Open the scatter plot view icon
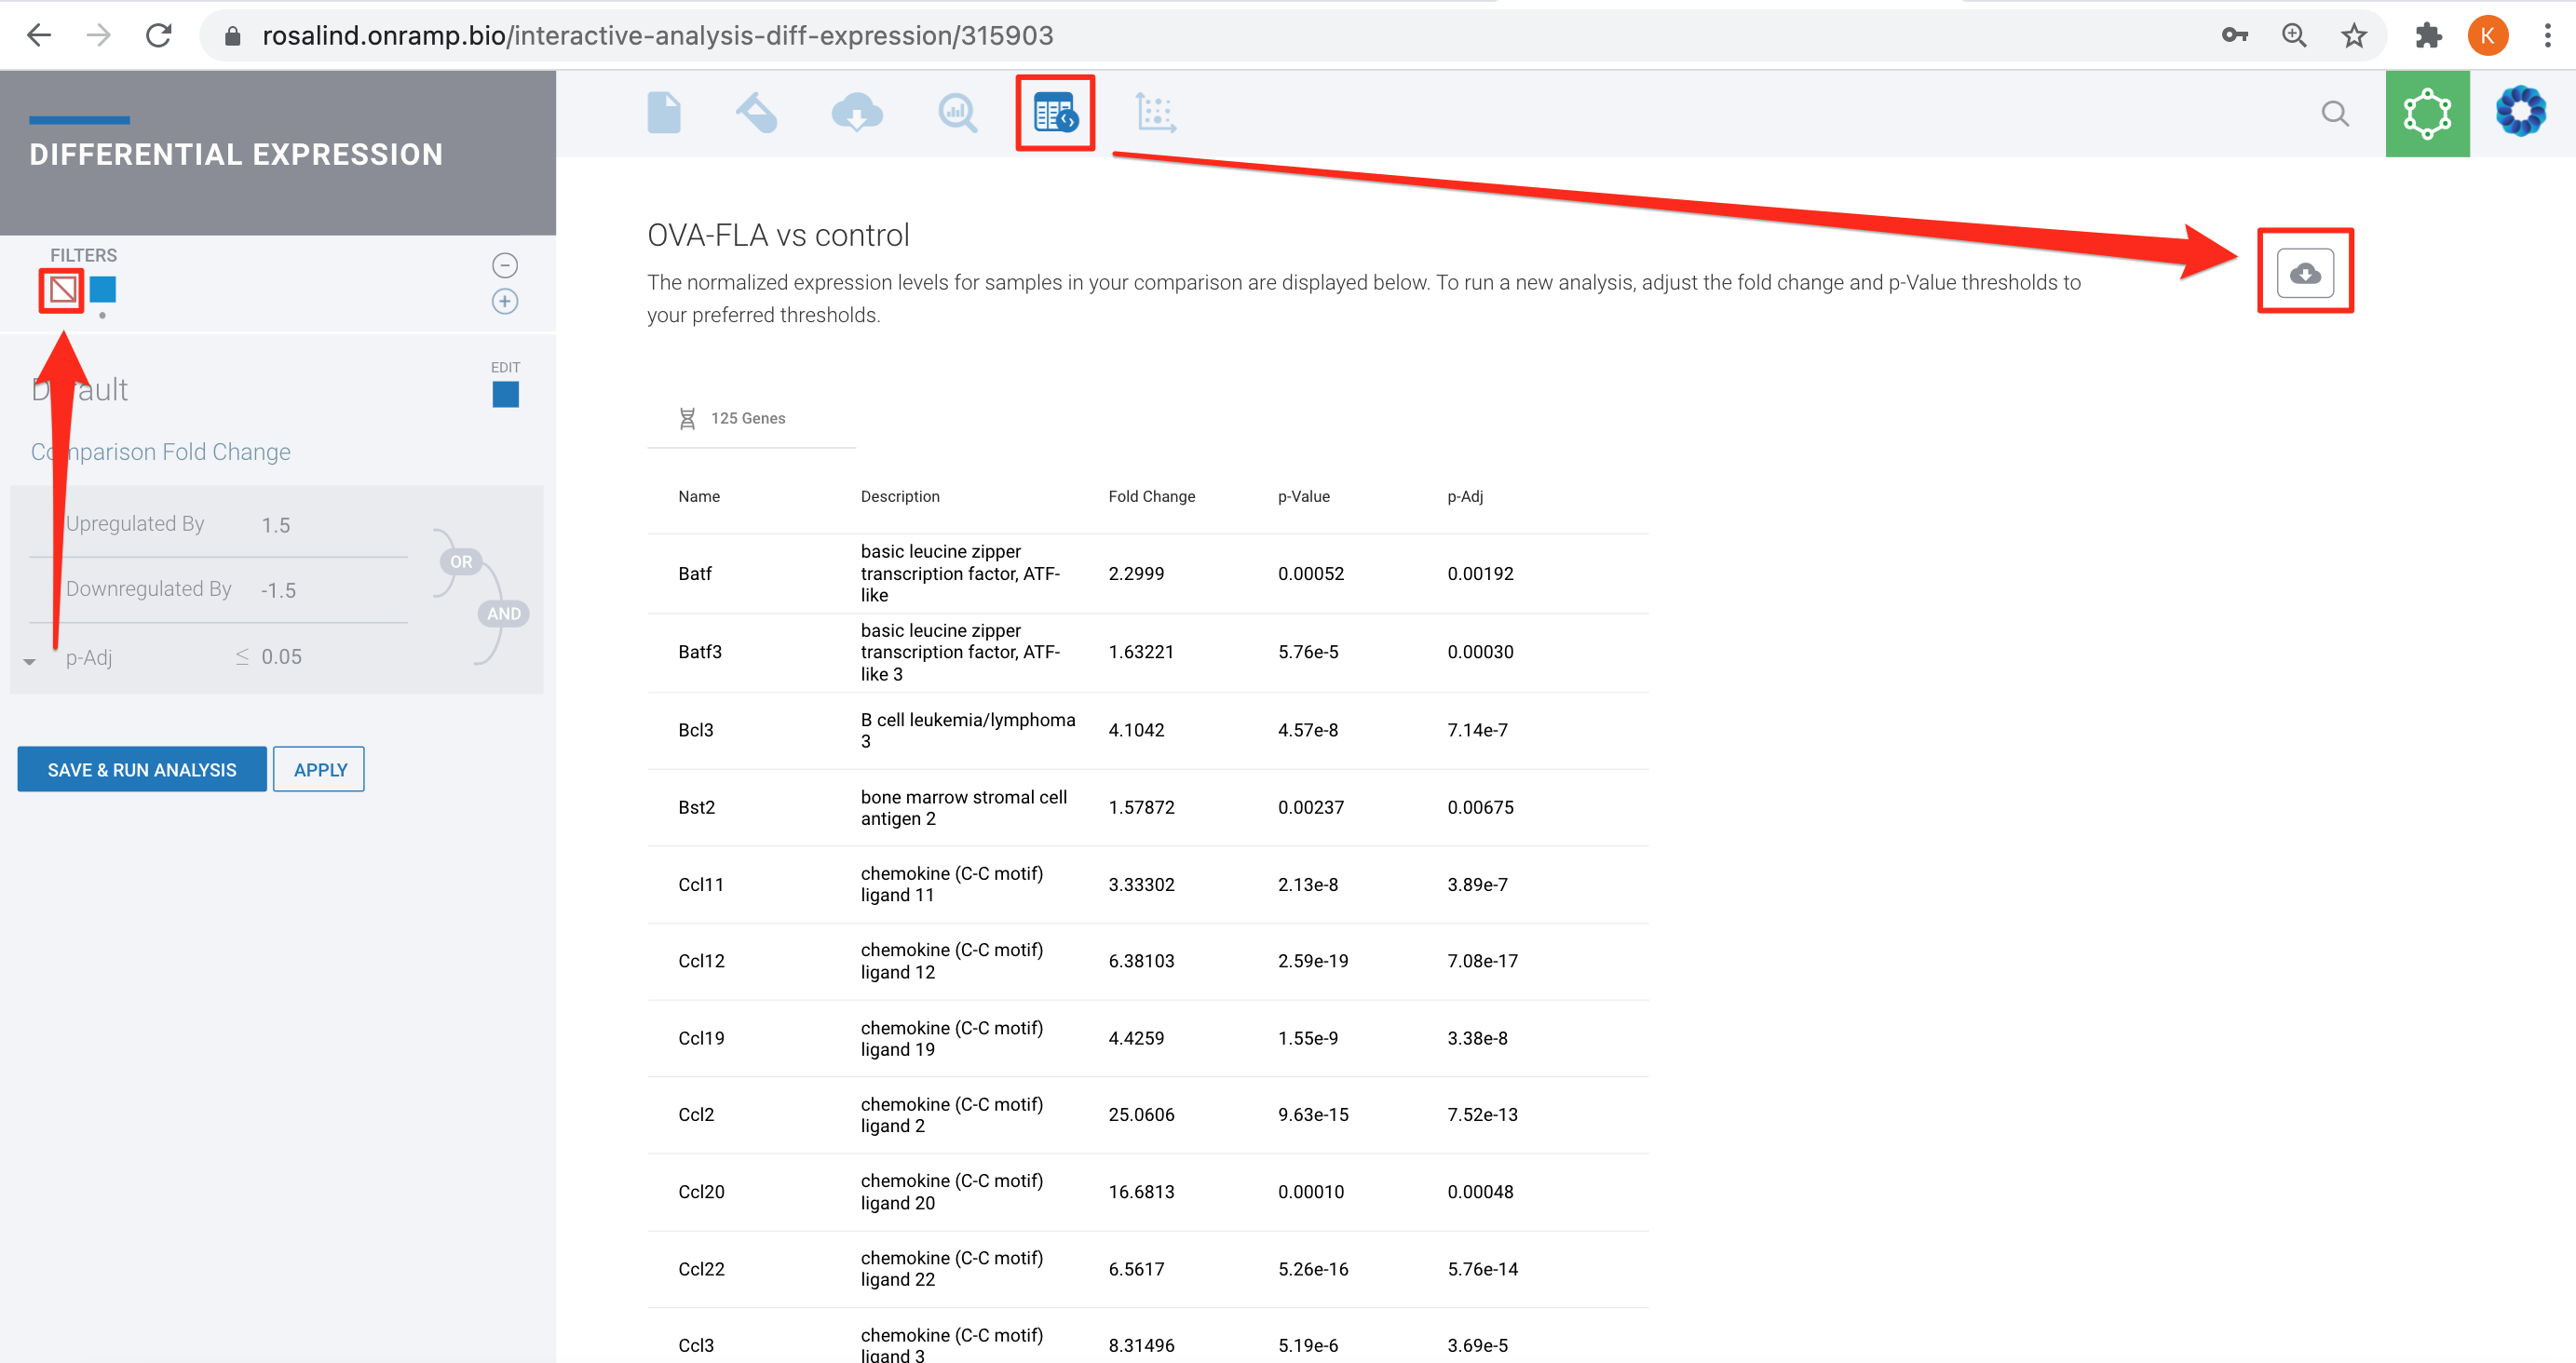2576x1363 pixels. [x=1155, y=113]
